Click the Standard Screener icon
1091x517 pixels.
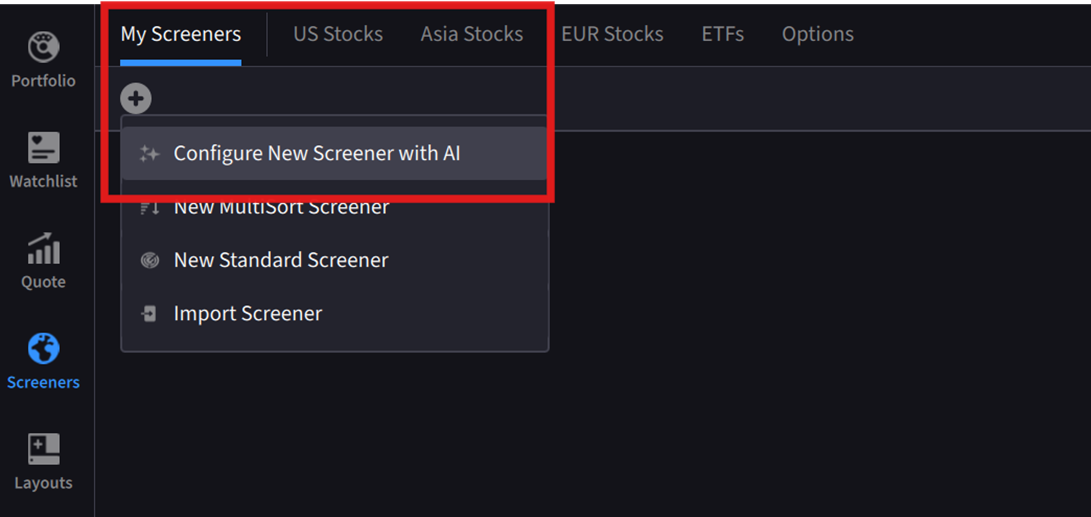[x=150, y=260]
